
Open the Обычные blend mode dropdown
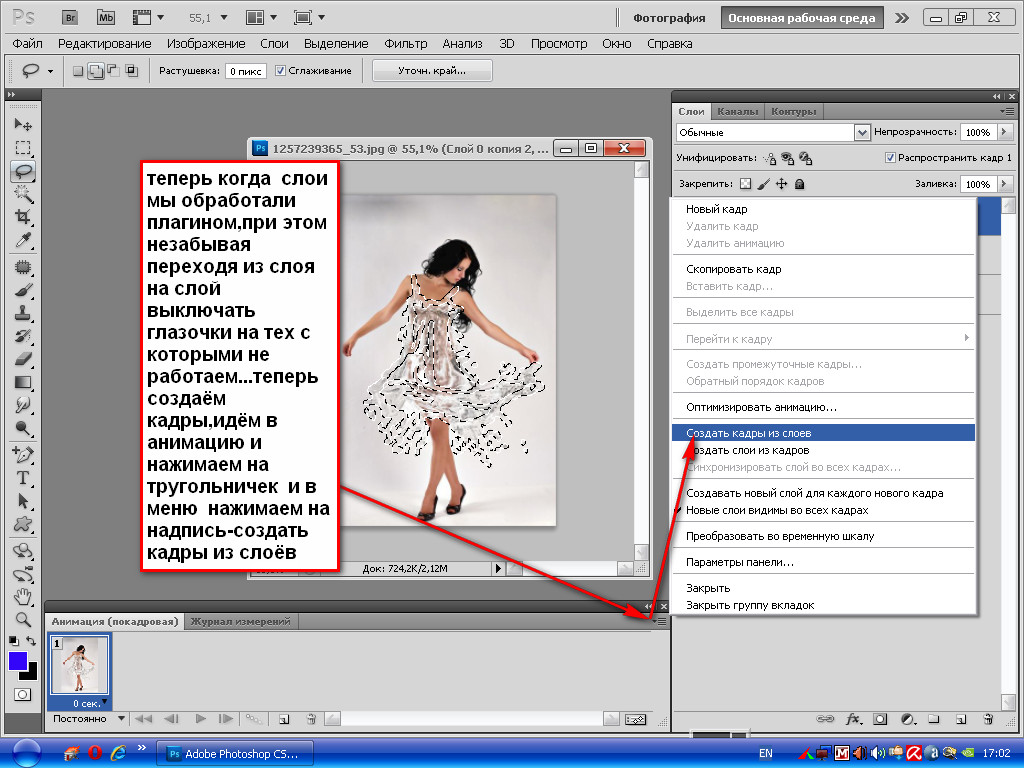pos(862,132)
